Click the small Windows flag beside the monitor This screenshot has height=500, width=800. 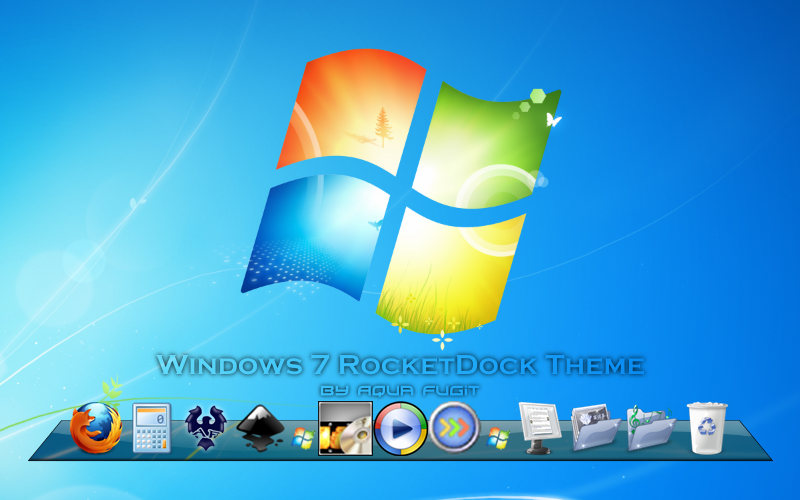pyautogui.click(x=498, y=438)
